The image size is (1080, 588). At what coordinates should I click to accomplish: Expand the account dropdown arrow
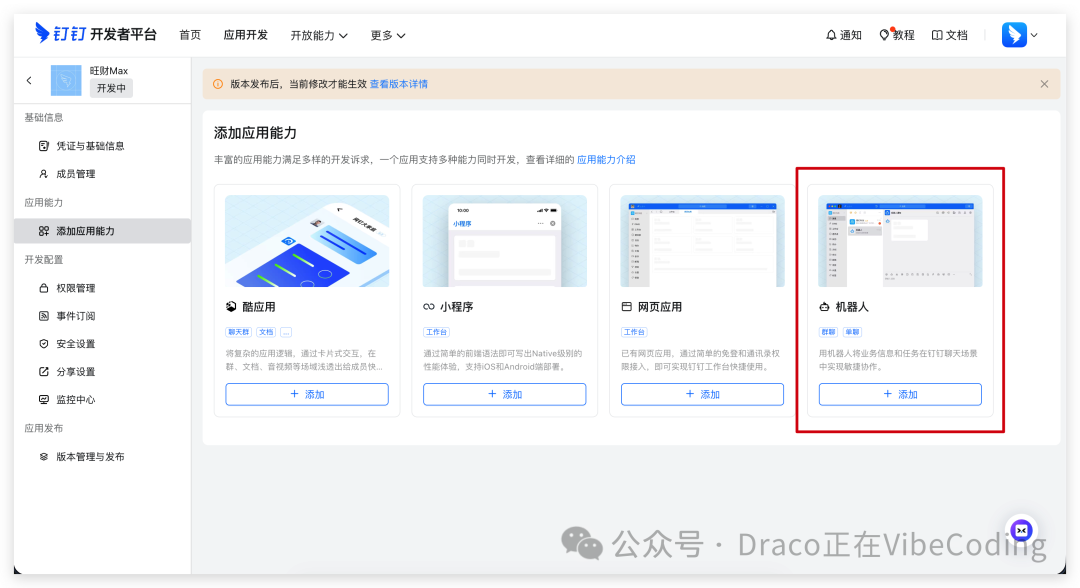tap(1034, 35)
